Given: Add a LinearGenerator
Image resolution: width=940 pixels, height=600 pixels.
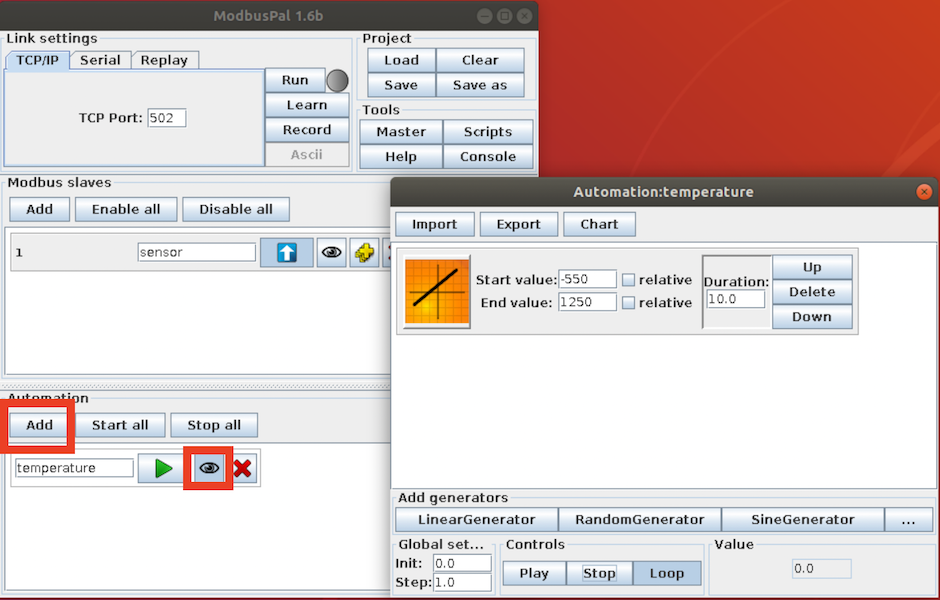Looking at the screenshot, I should click(477, 520).
